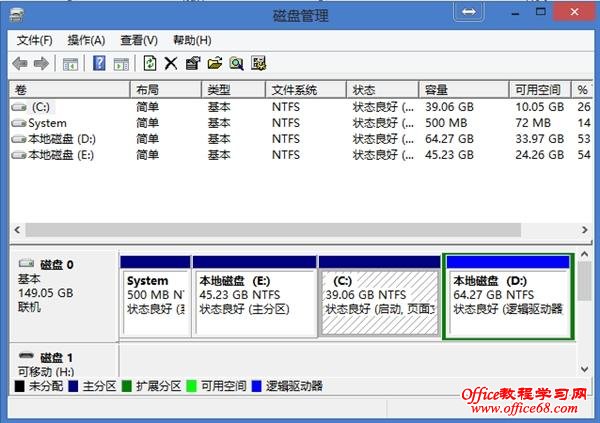Open the 操作(A) menu
This screenshot has width=600, height=423.
pyautogui.click(x=86, y=41)
